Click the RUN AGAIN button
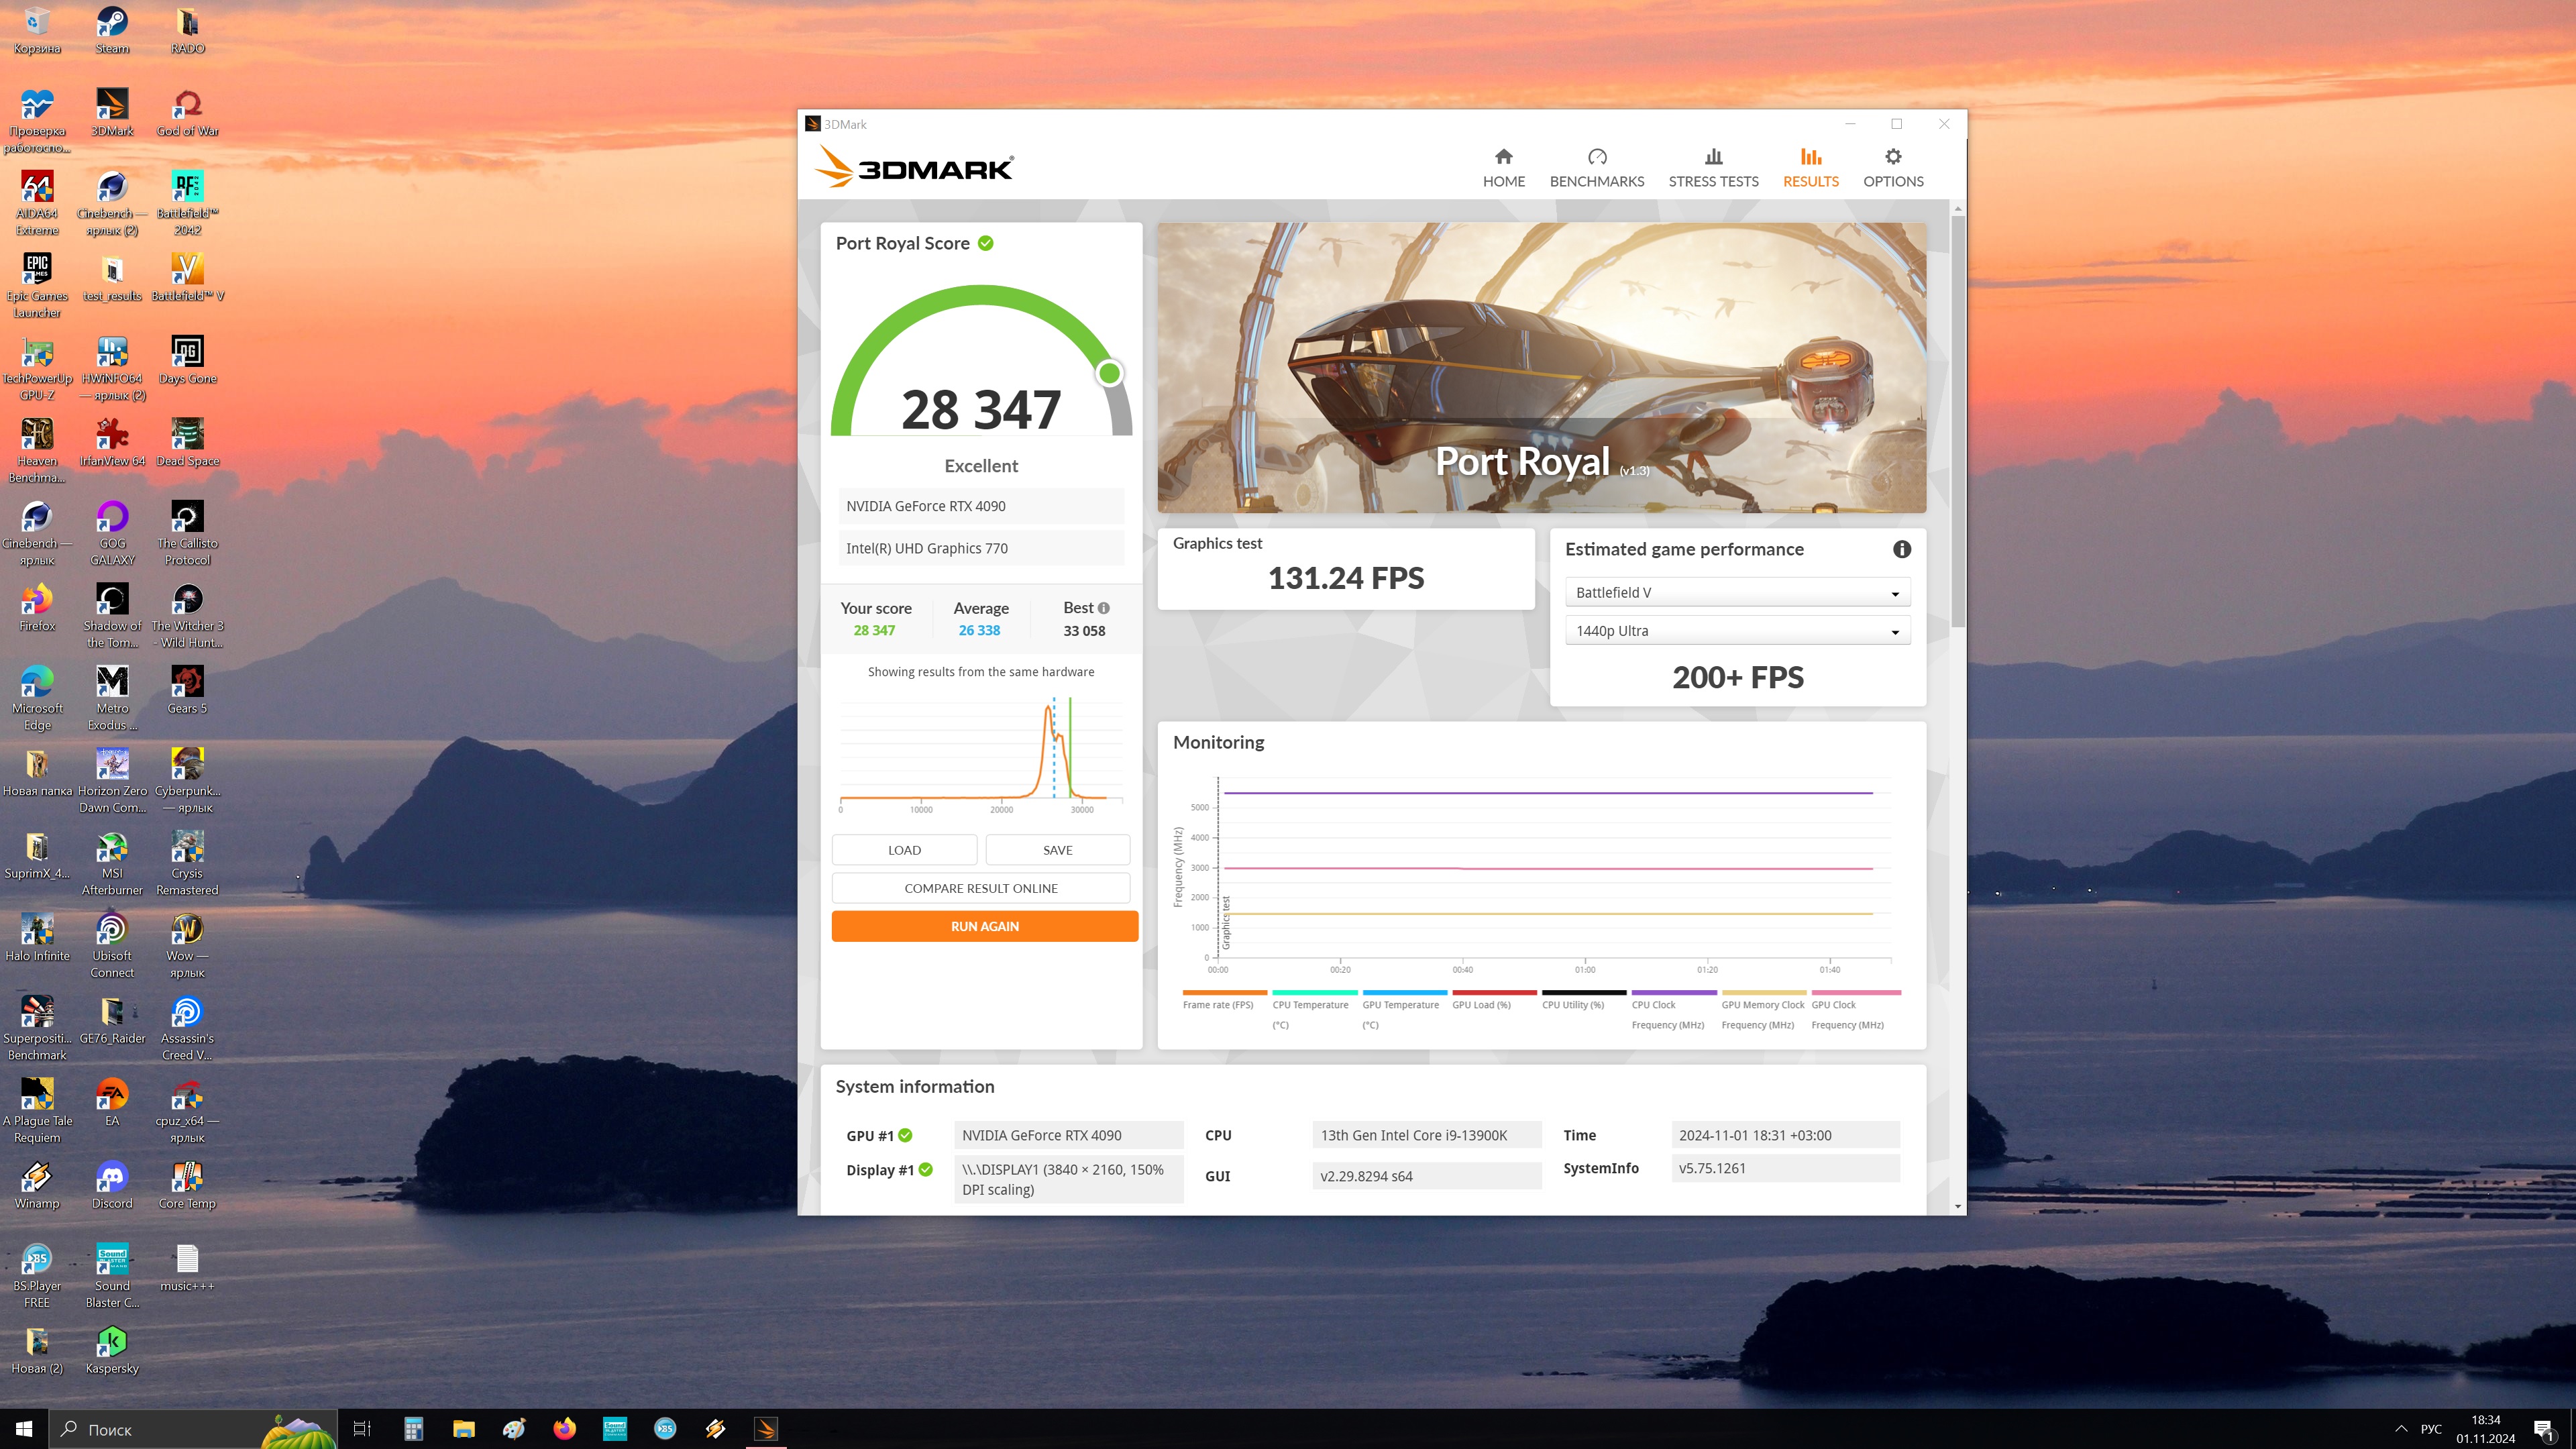The image size is (2576, 1449). 984,926
